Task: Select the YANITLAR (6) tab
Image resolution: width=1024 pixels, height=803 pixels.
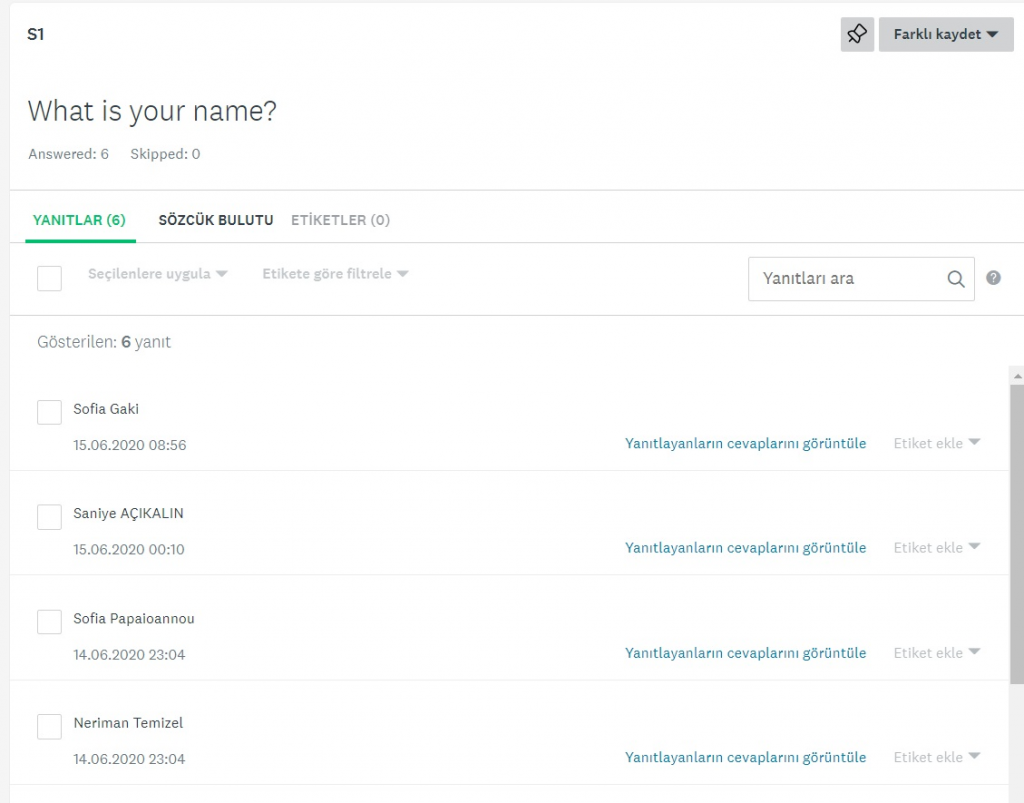Action: (79, 220)
